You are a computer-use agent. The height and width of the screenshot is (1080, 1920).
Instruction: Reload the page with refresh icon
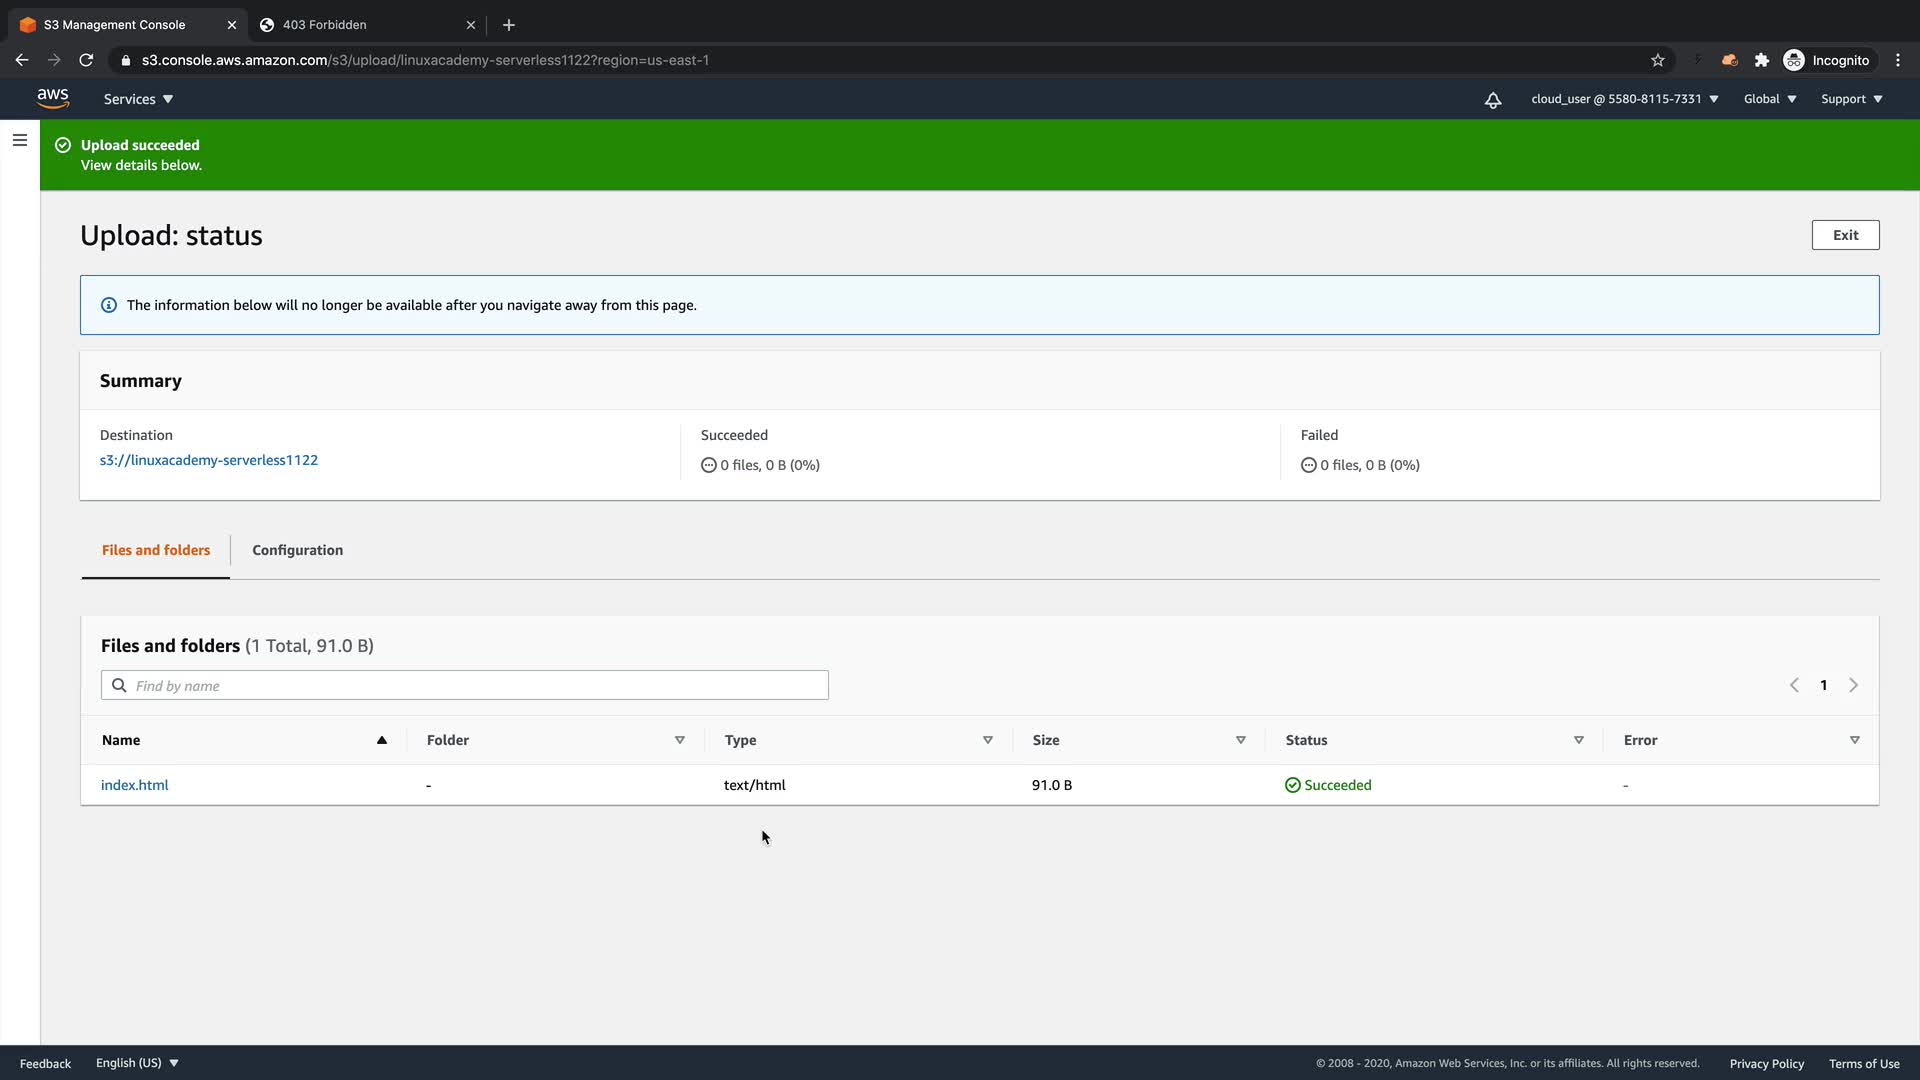pos(86,60)
